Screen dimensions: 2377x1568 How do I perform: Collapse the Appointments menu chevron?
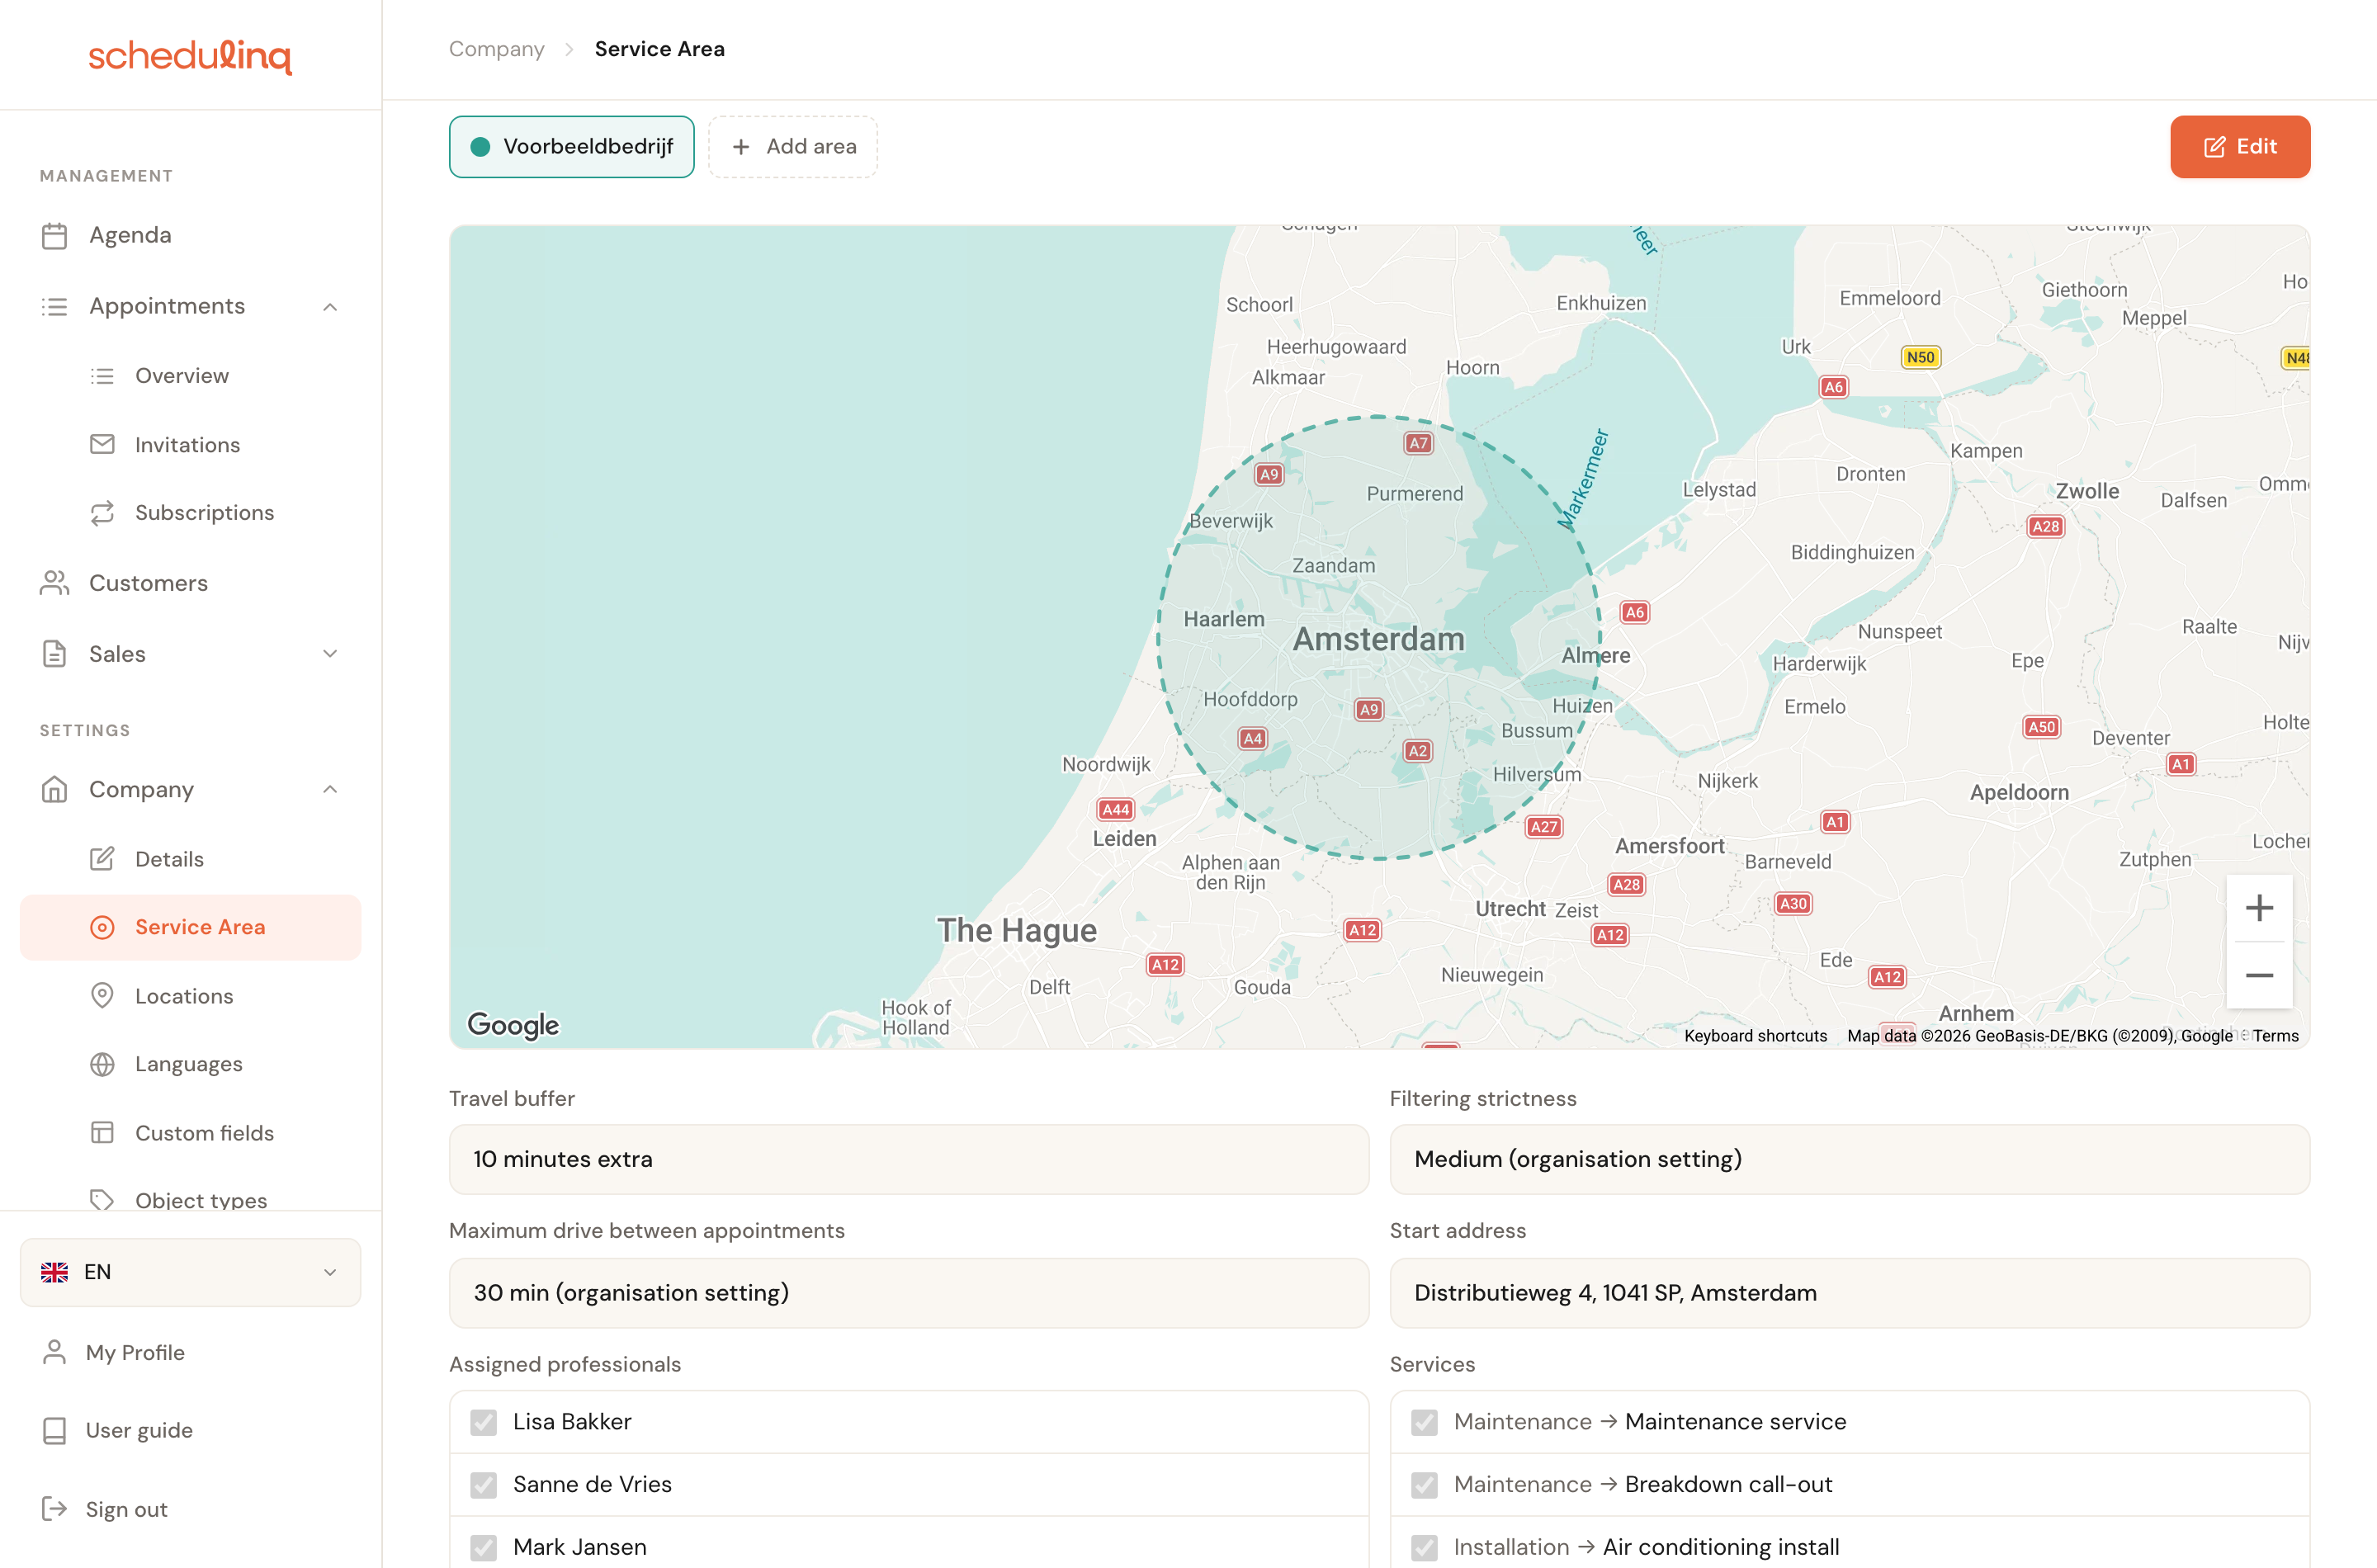330,307
